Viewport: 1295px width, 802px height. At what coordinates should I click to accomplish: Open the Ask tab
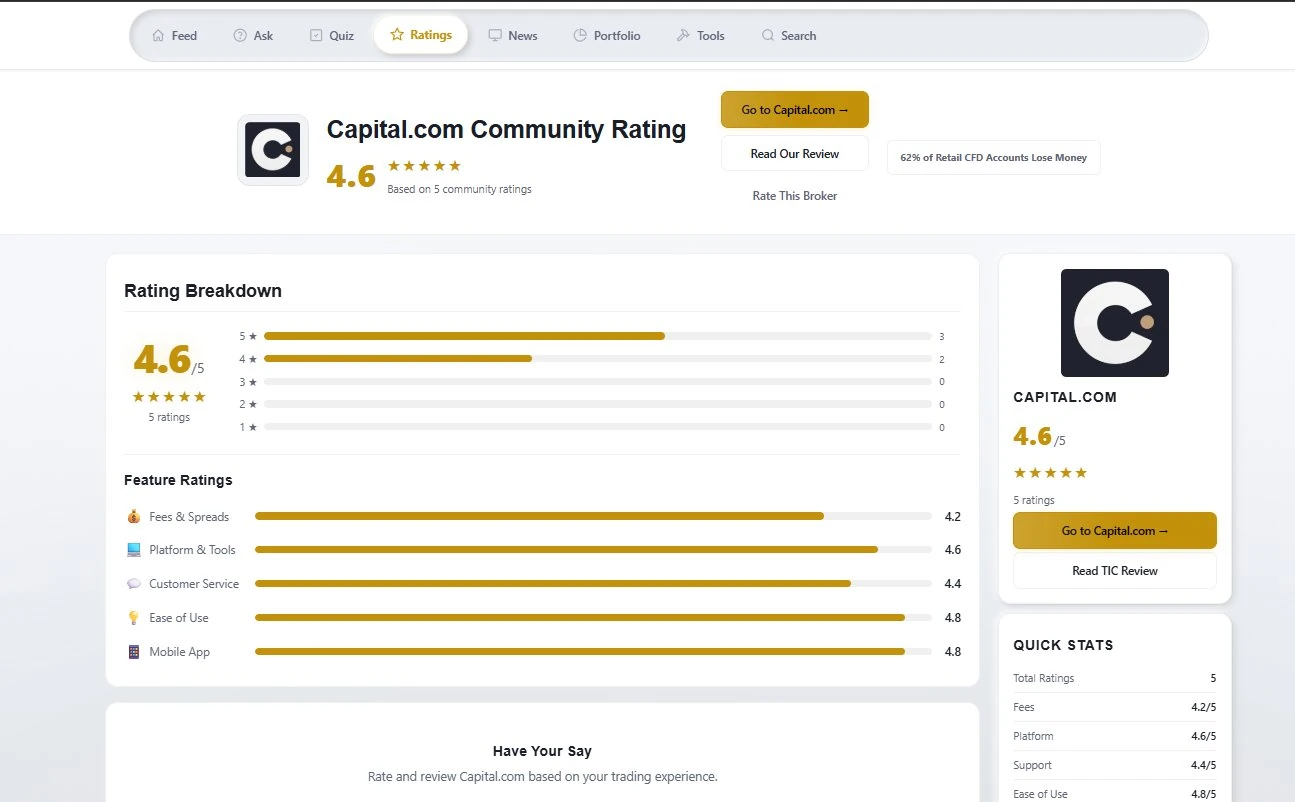(253, 36)
